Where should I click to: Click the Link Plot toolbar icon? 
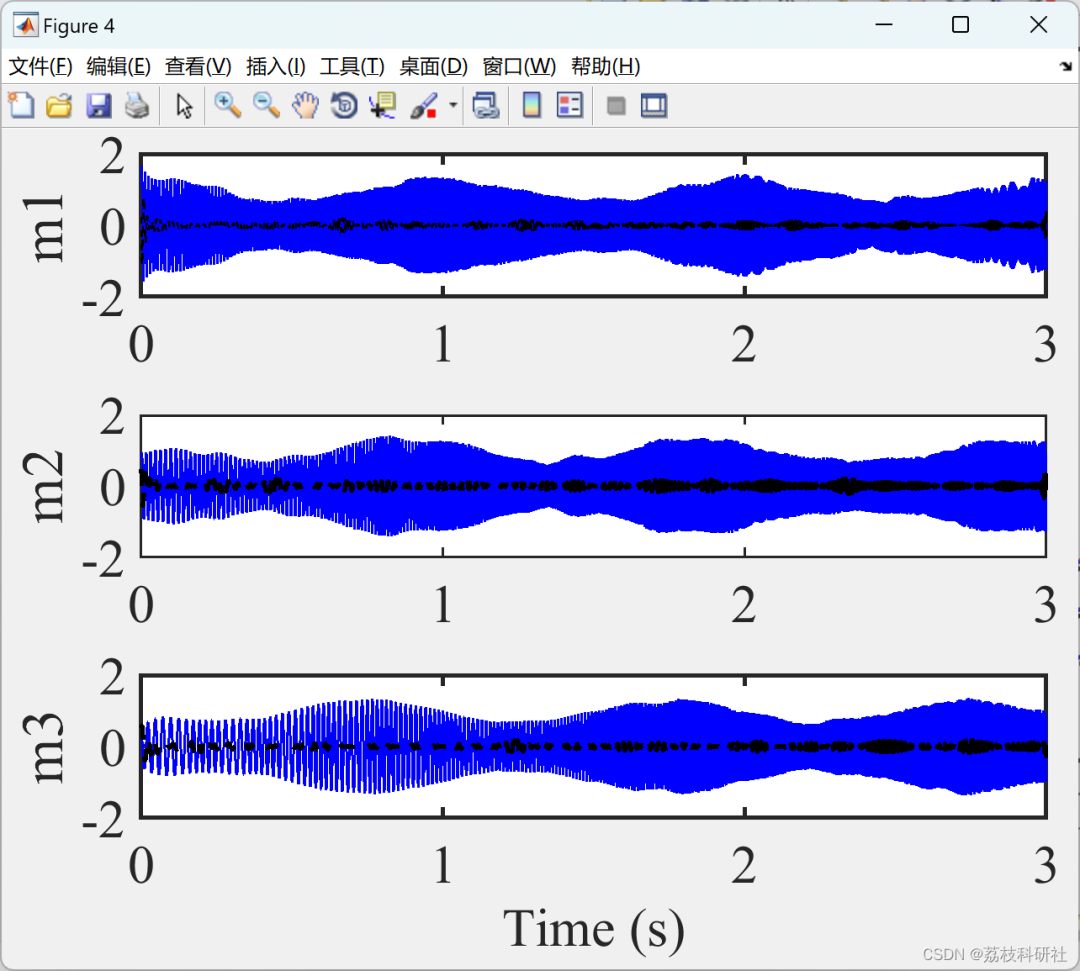point(486,106)
